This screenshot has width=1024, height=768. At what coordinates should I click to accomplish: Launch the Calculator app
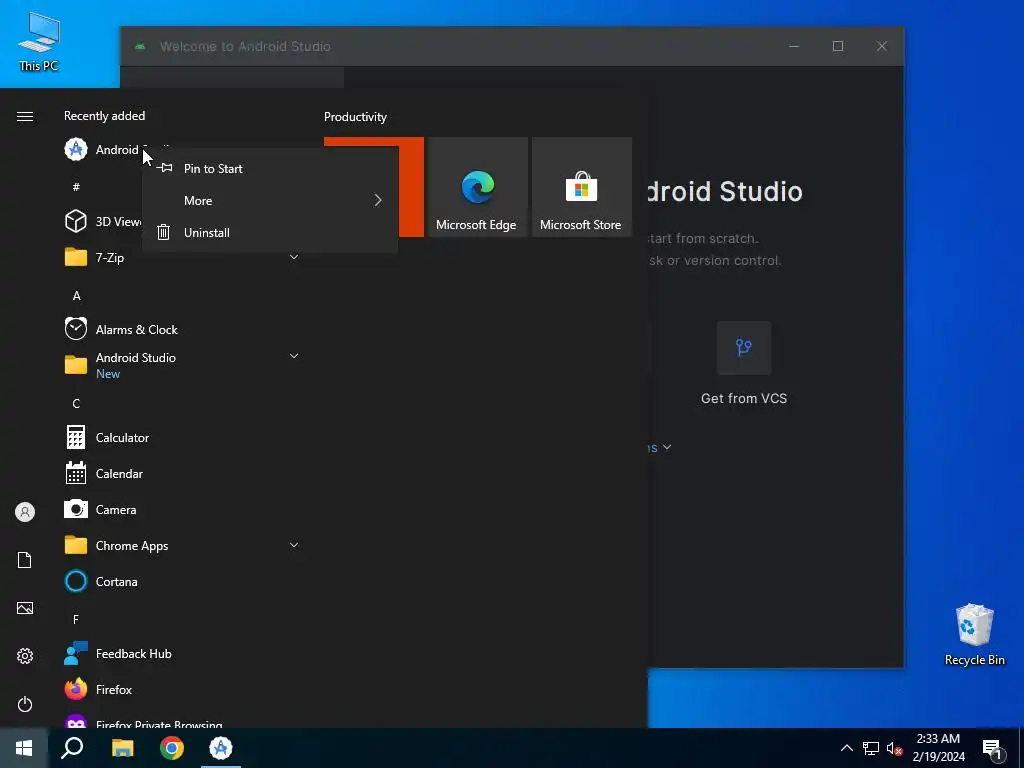(183, 438)
